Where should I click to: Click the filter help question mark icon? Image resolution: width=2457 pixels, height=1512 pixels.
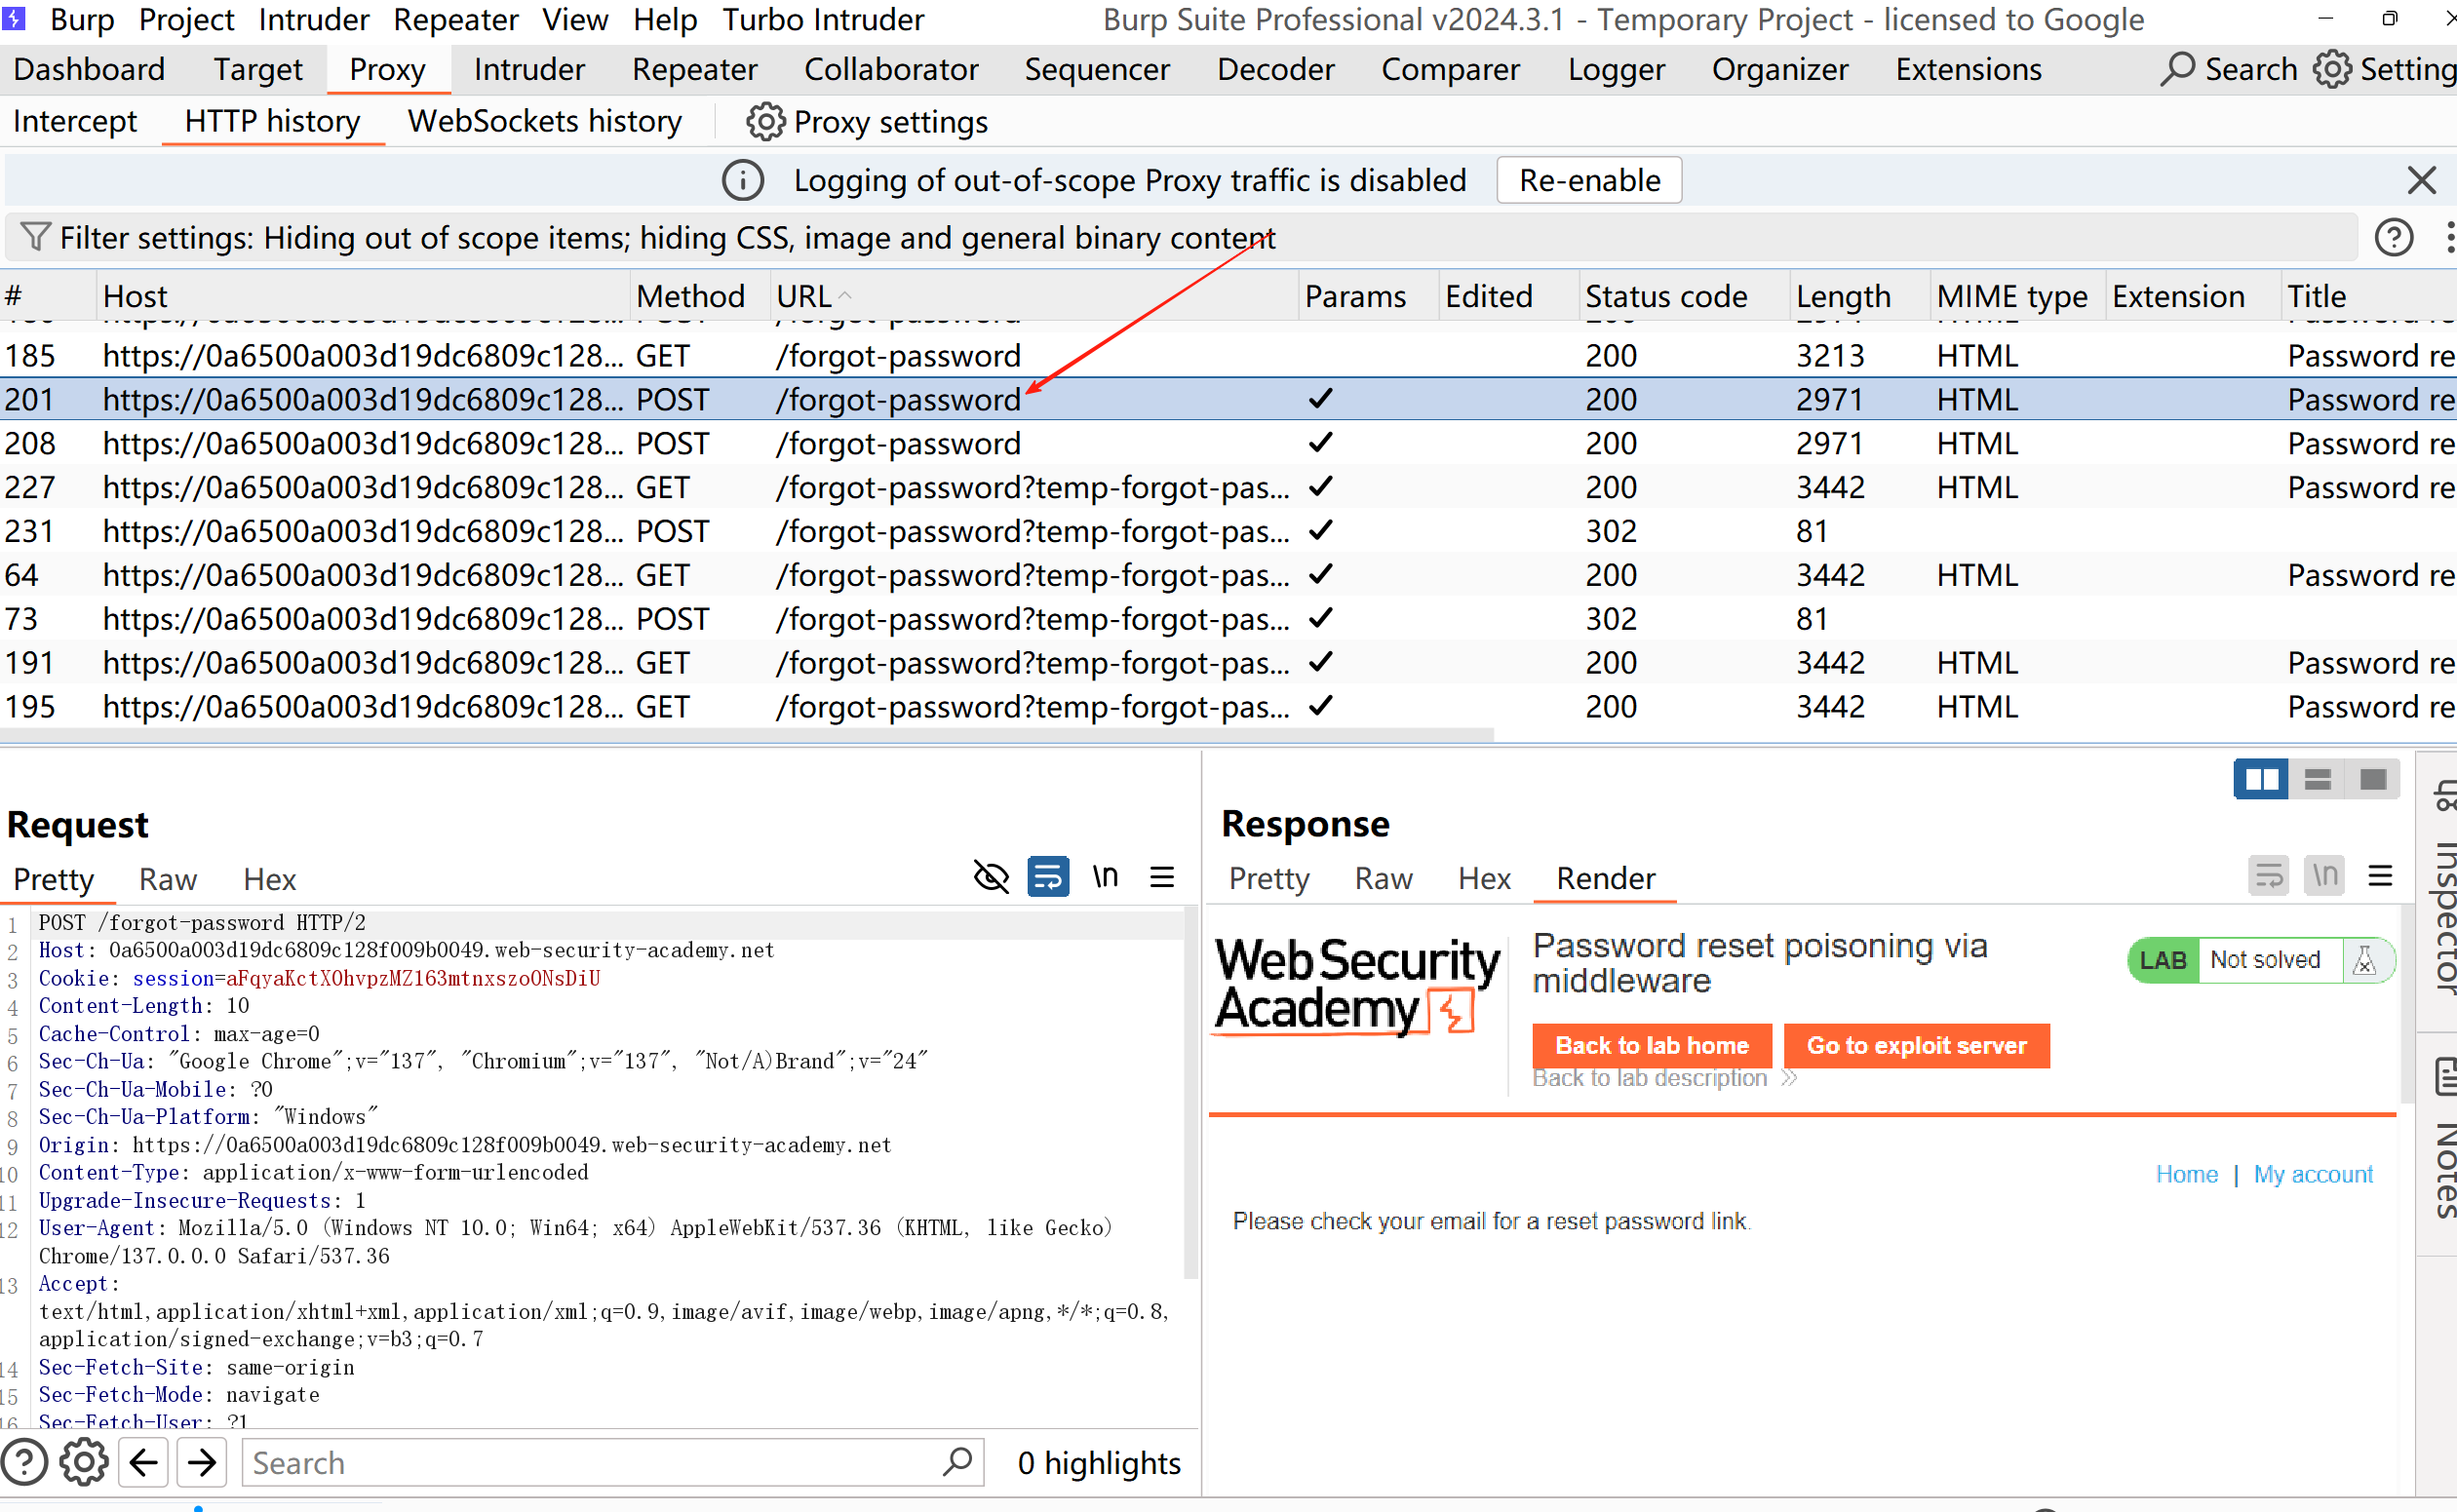point(2393,238)
